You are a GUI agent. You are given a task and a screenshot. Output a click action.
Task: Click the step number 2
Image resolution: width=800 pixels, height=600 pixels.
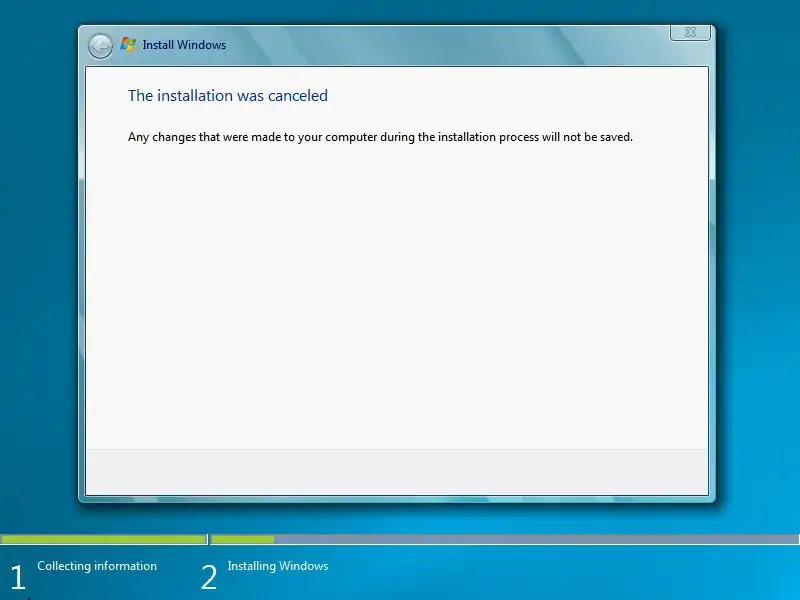point(209,577)
